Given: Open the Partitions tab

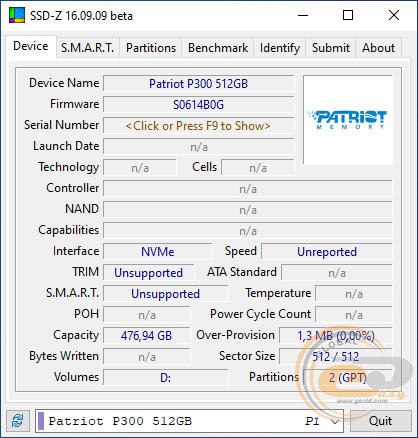Looking at the screenshot, I should click(x=151, y=48).
